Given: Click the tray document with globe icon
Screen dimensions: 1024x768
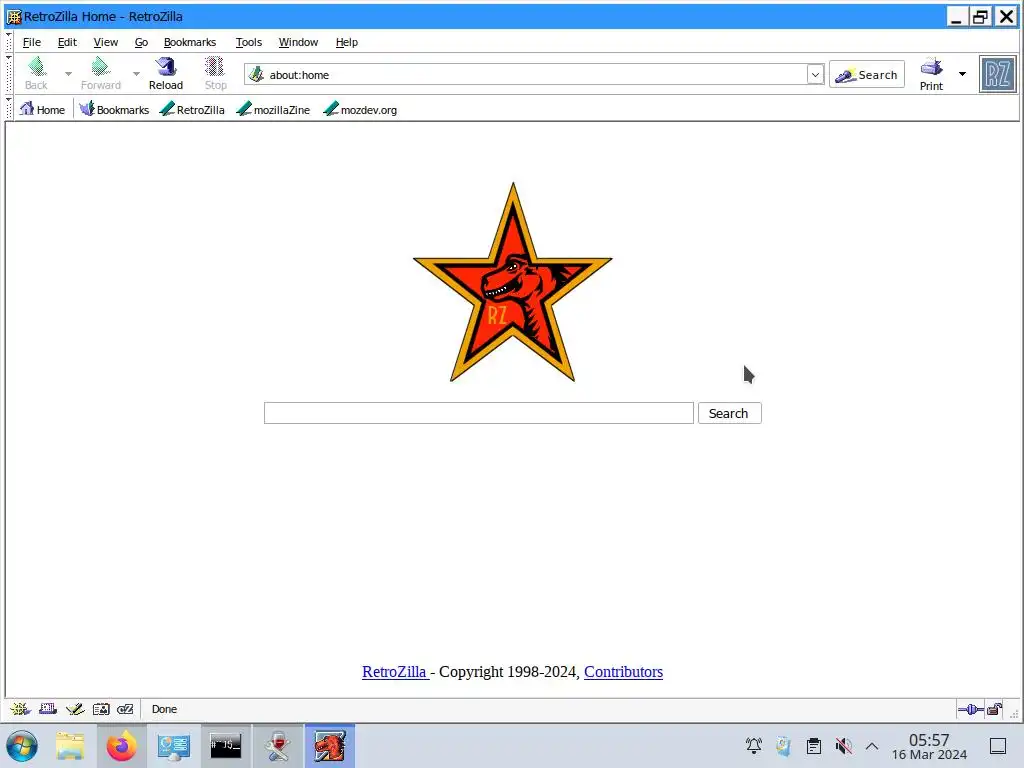Looking at the screenshot, I should (784, 746).
